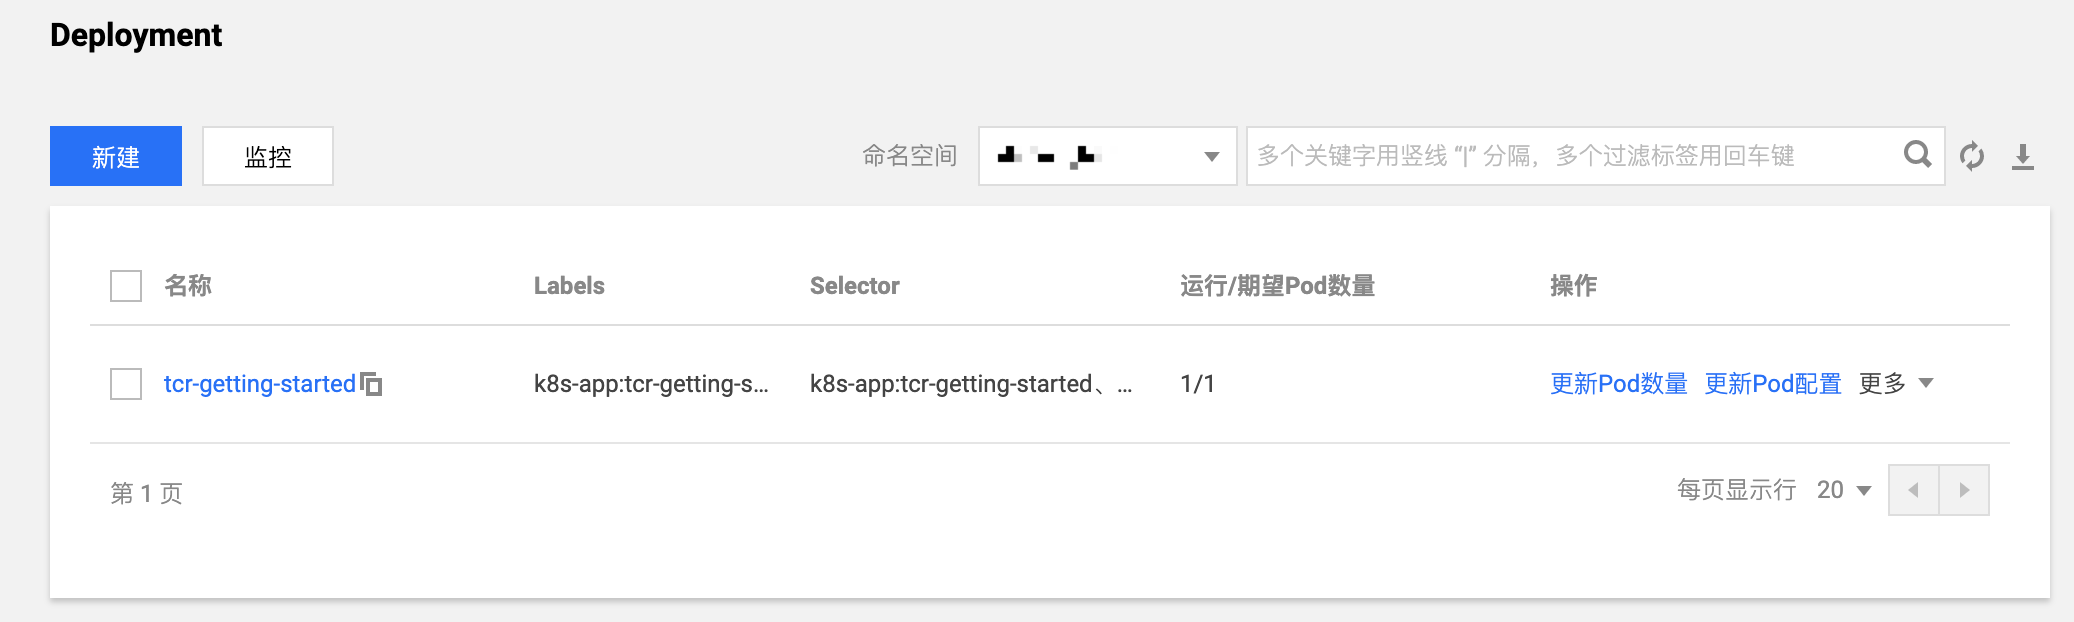Viewport: 2074px width, 622px height.
Task: Go to next page arrow
Action: 1964,490
